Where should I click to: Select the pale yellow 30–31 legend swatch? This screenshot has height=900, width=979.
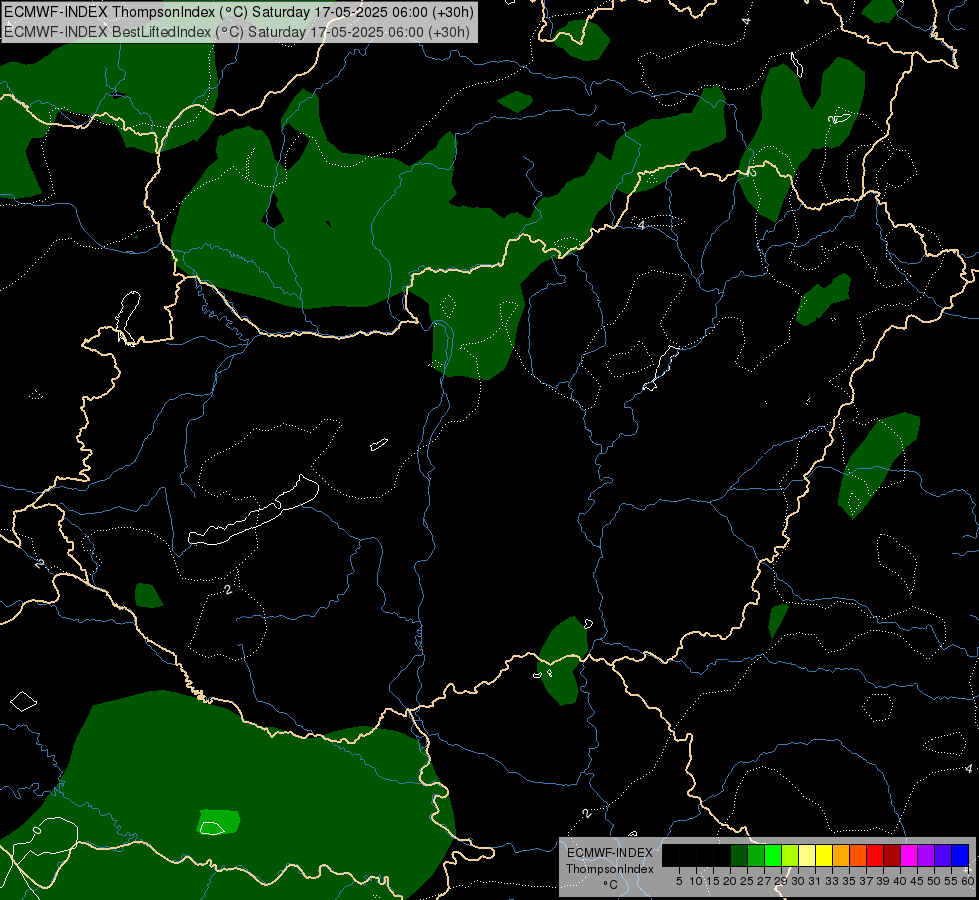pyautogui.click(x=807, y=855)
